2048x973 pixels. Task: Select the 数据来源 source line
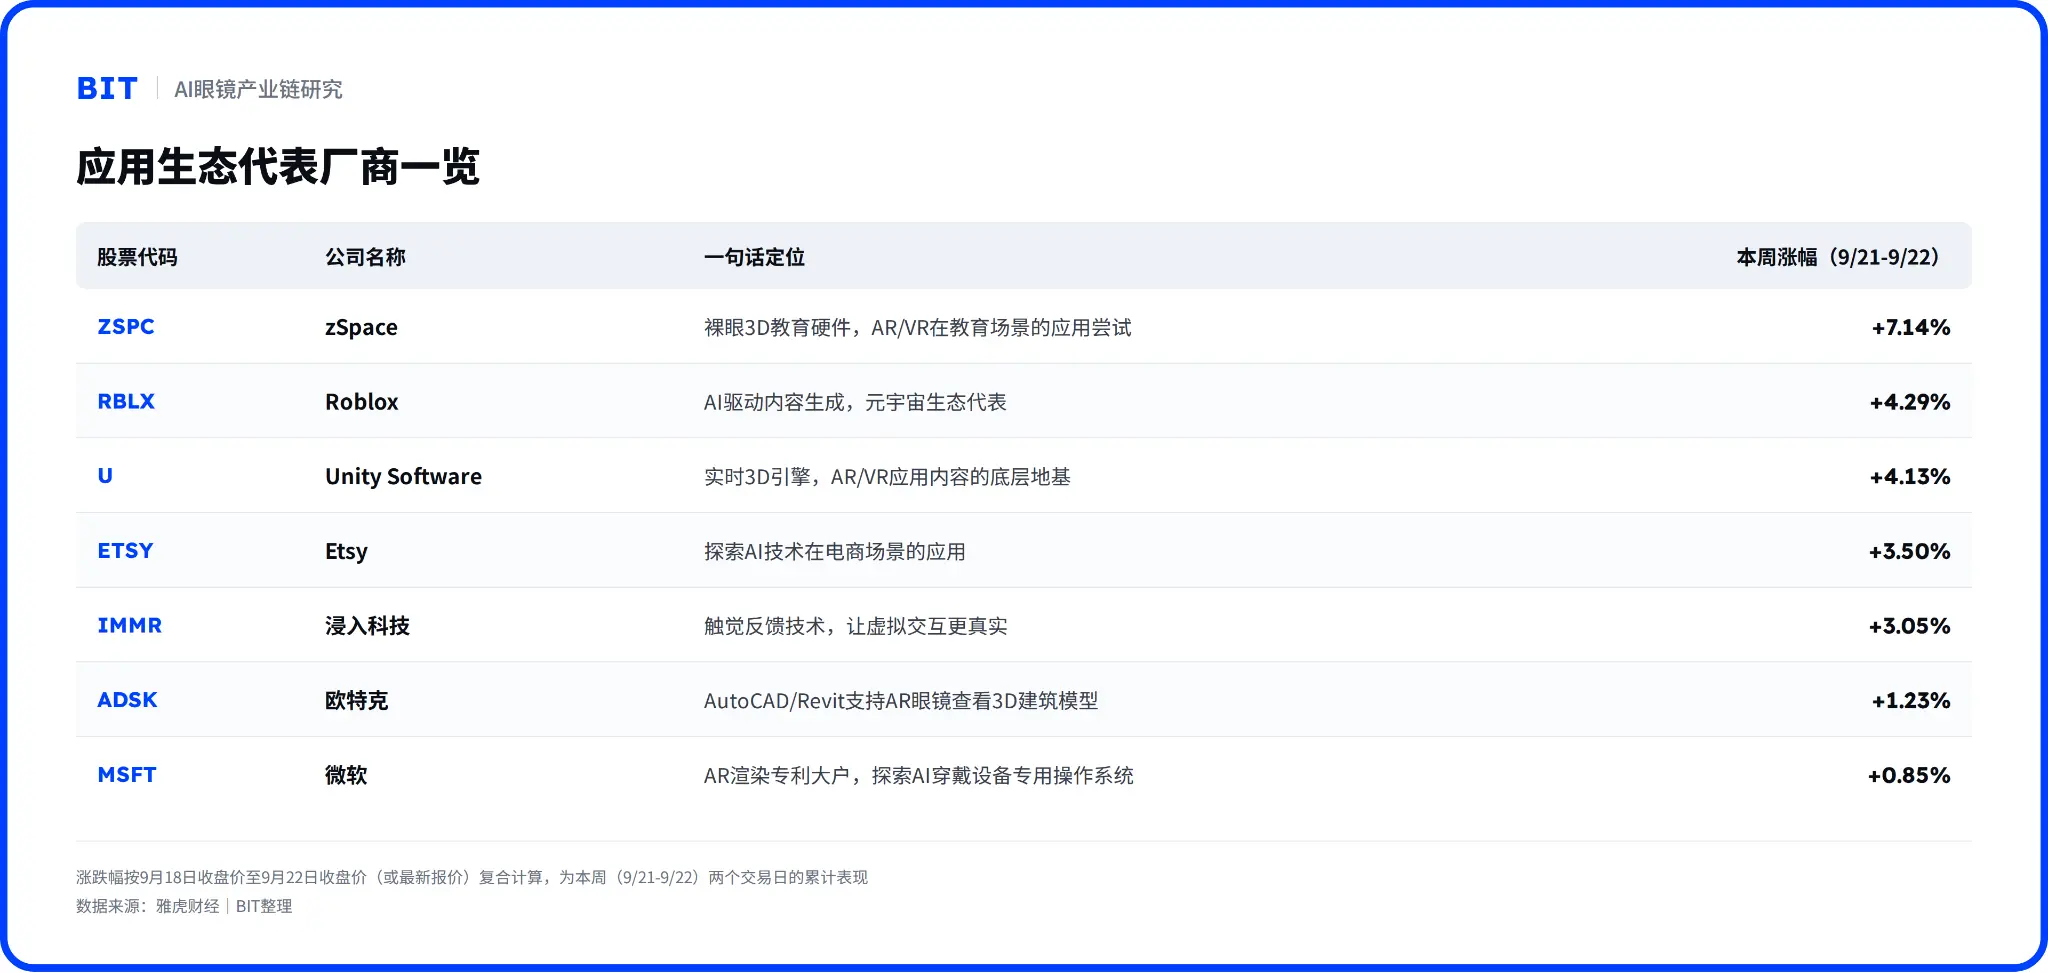point(184,906)
